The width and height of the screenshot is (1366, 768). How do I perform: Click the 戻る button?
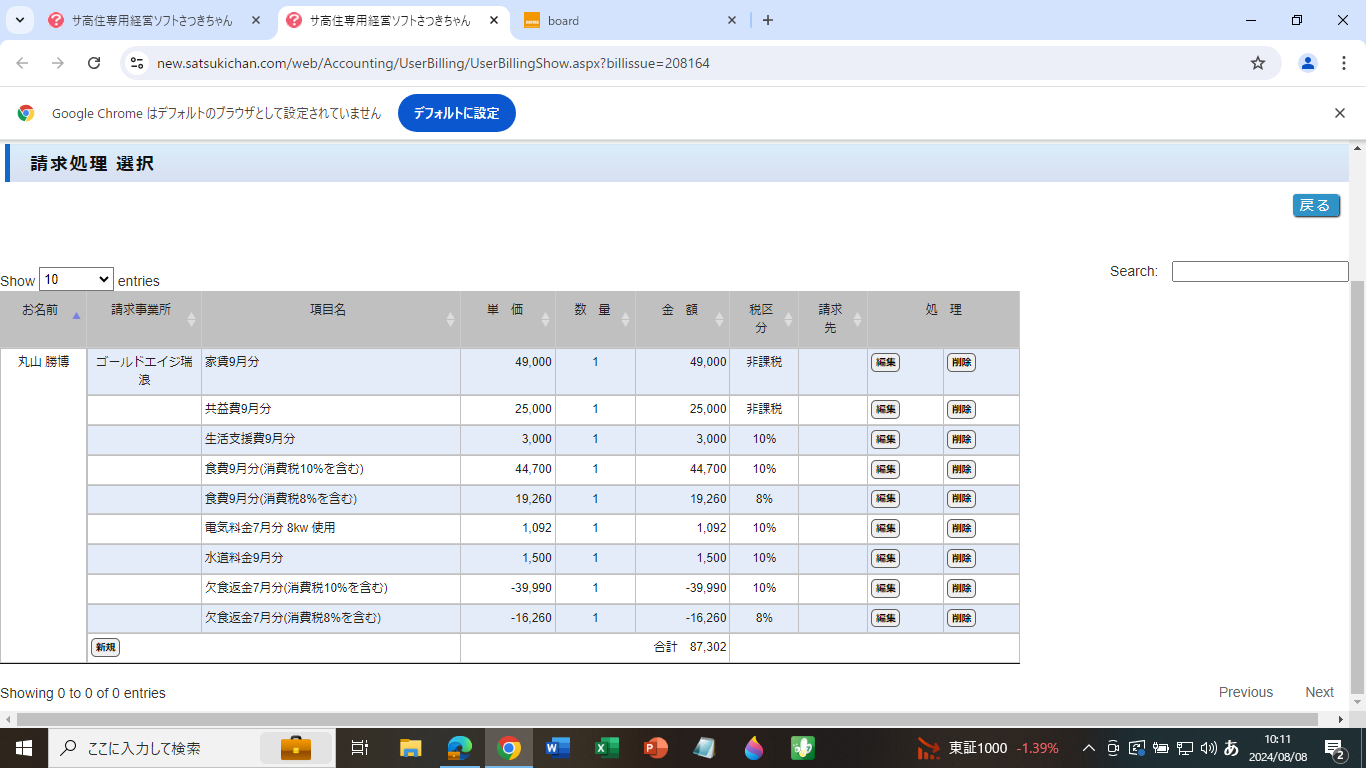coord(1315,206)
